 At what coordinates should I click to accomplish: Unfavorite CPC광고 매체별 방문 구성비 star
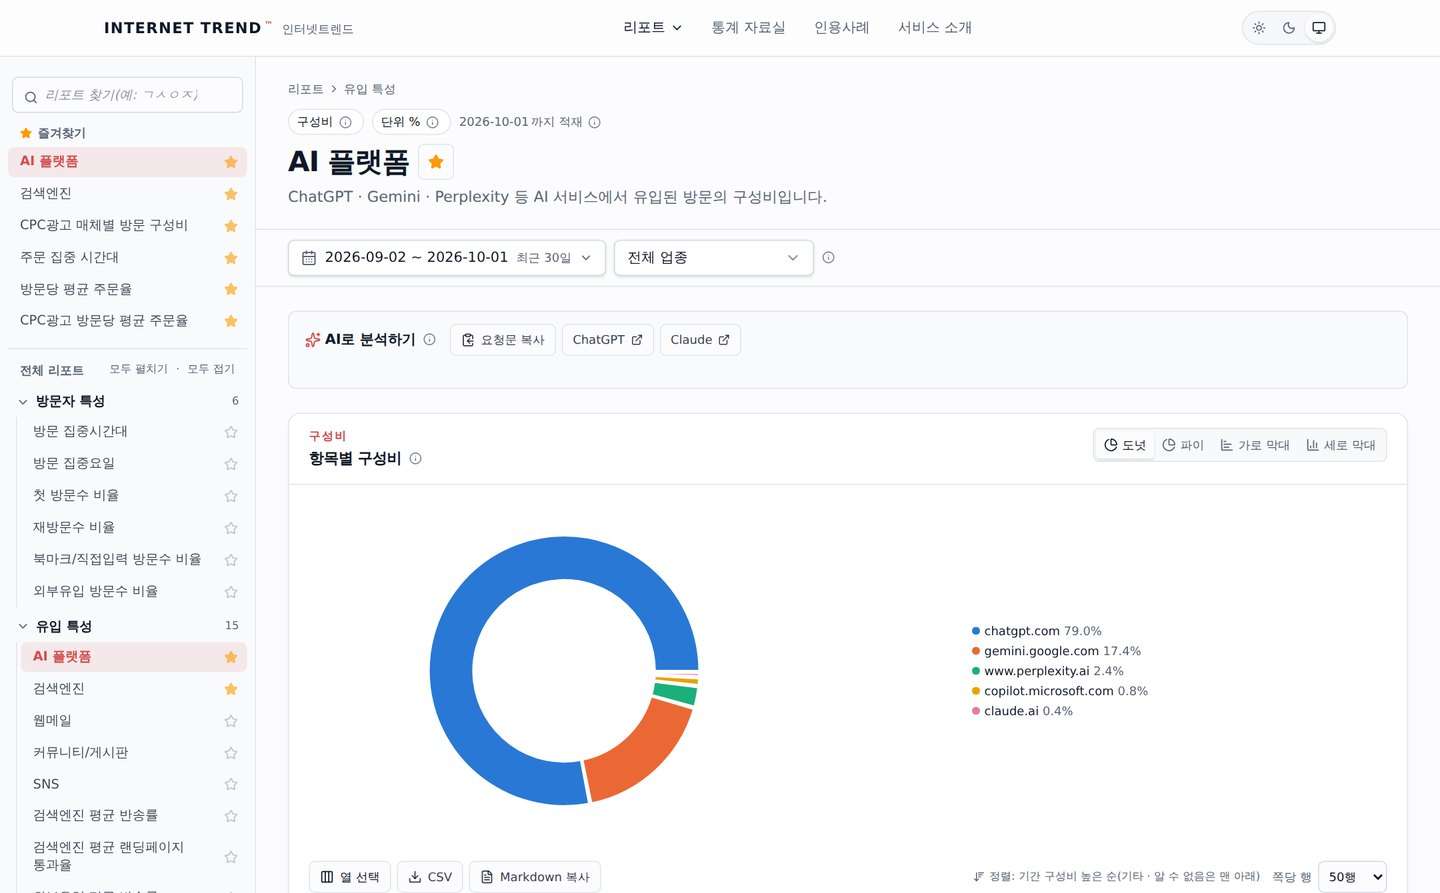[x=231, y=226]
